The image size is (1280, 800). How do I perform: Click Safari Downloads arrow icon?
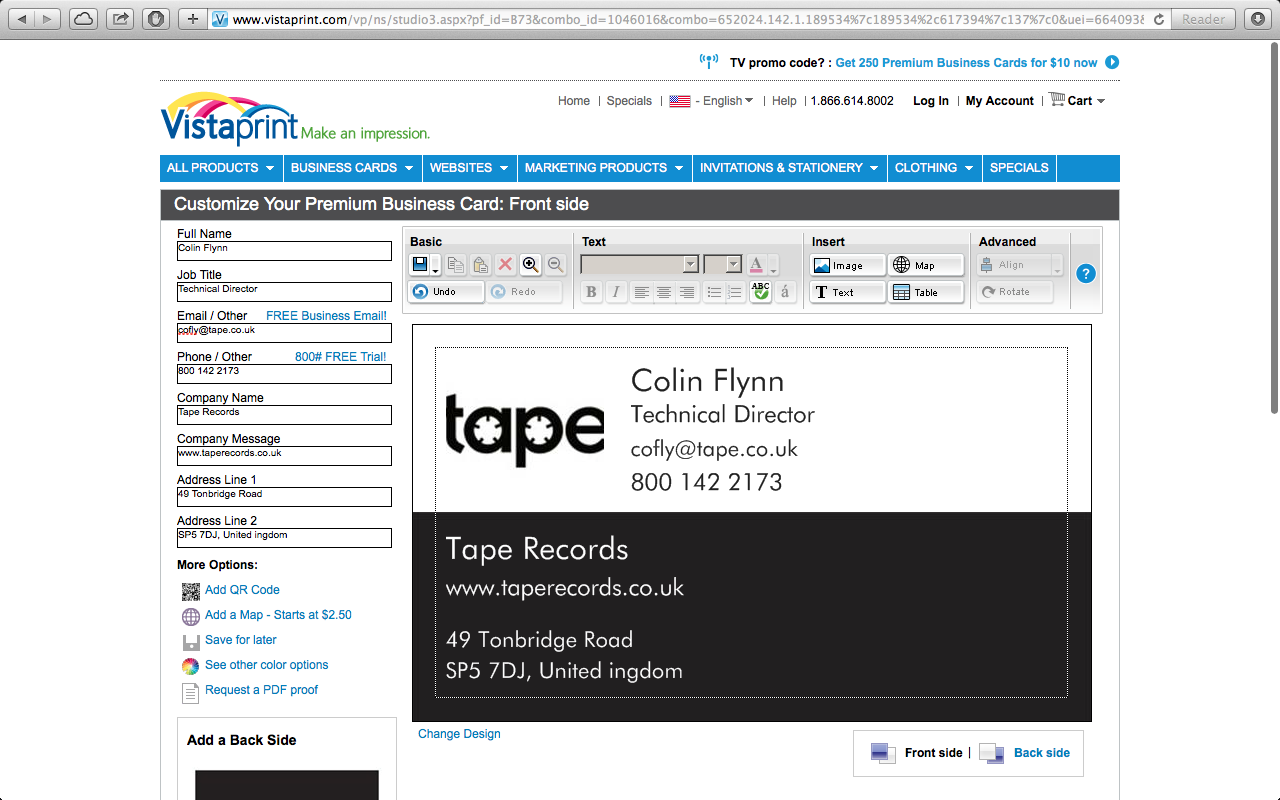click(1257, 19)
